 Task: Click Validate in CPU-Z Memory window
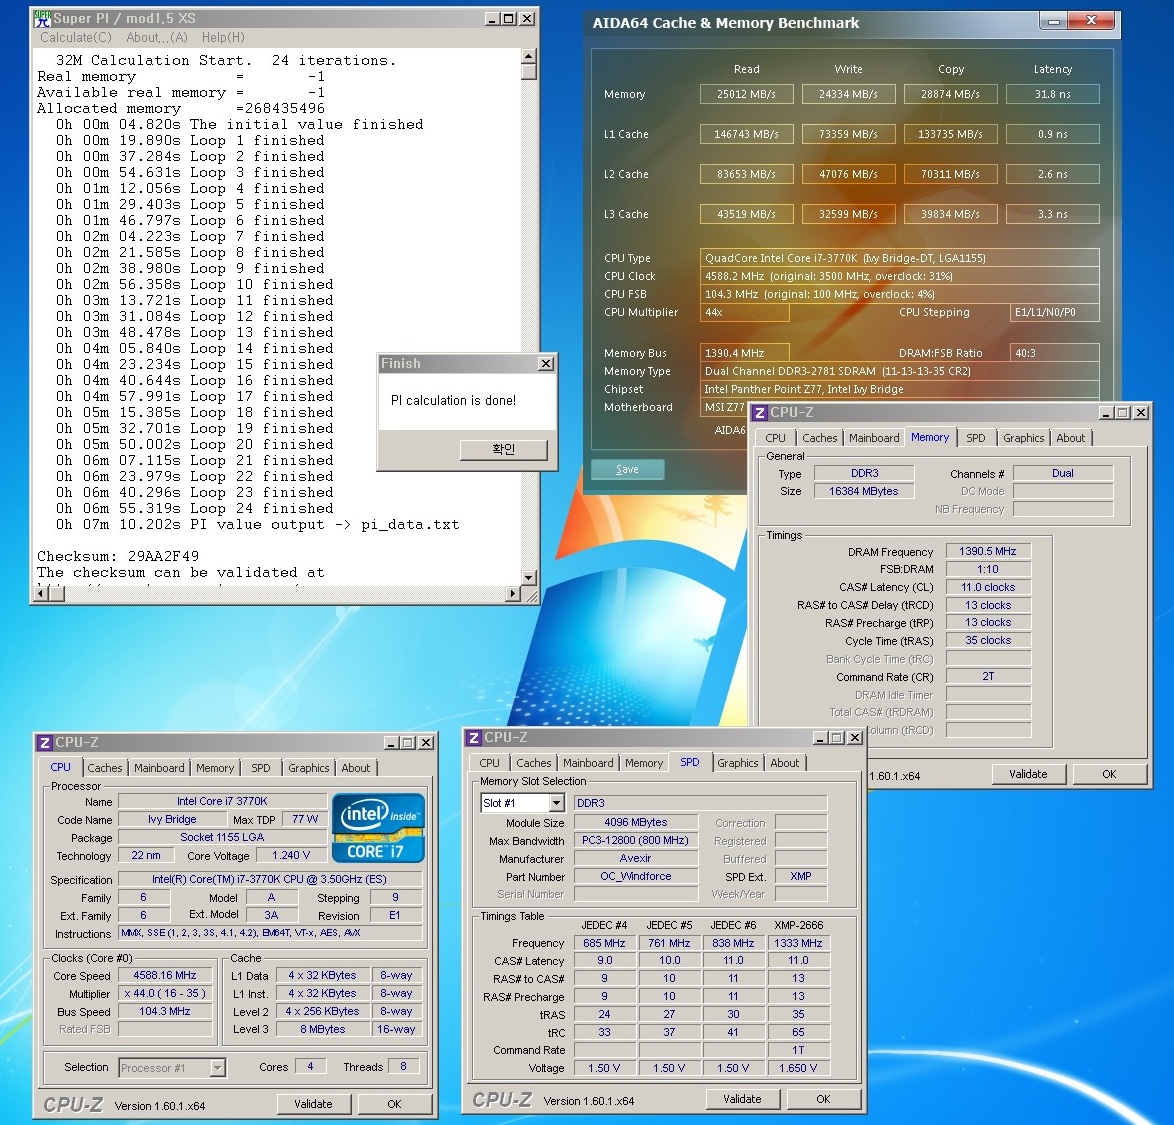point(1028,774)
